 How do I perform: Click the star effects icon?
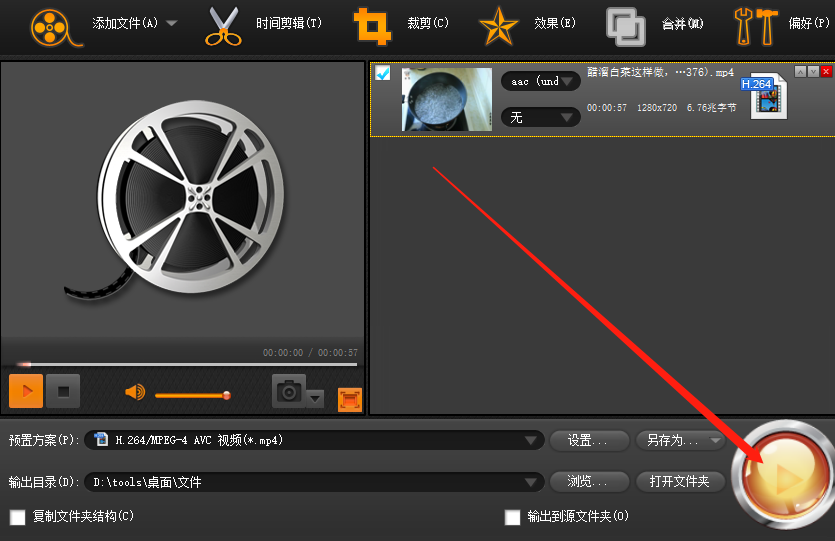click(498, 26)
